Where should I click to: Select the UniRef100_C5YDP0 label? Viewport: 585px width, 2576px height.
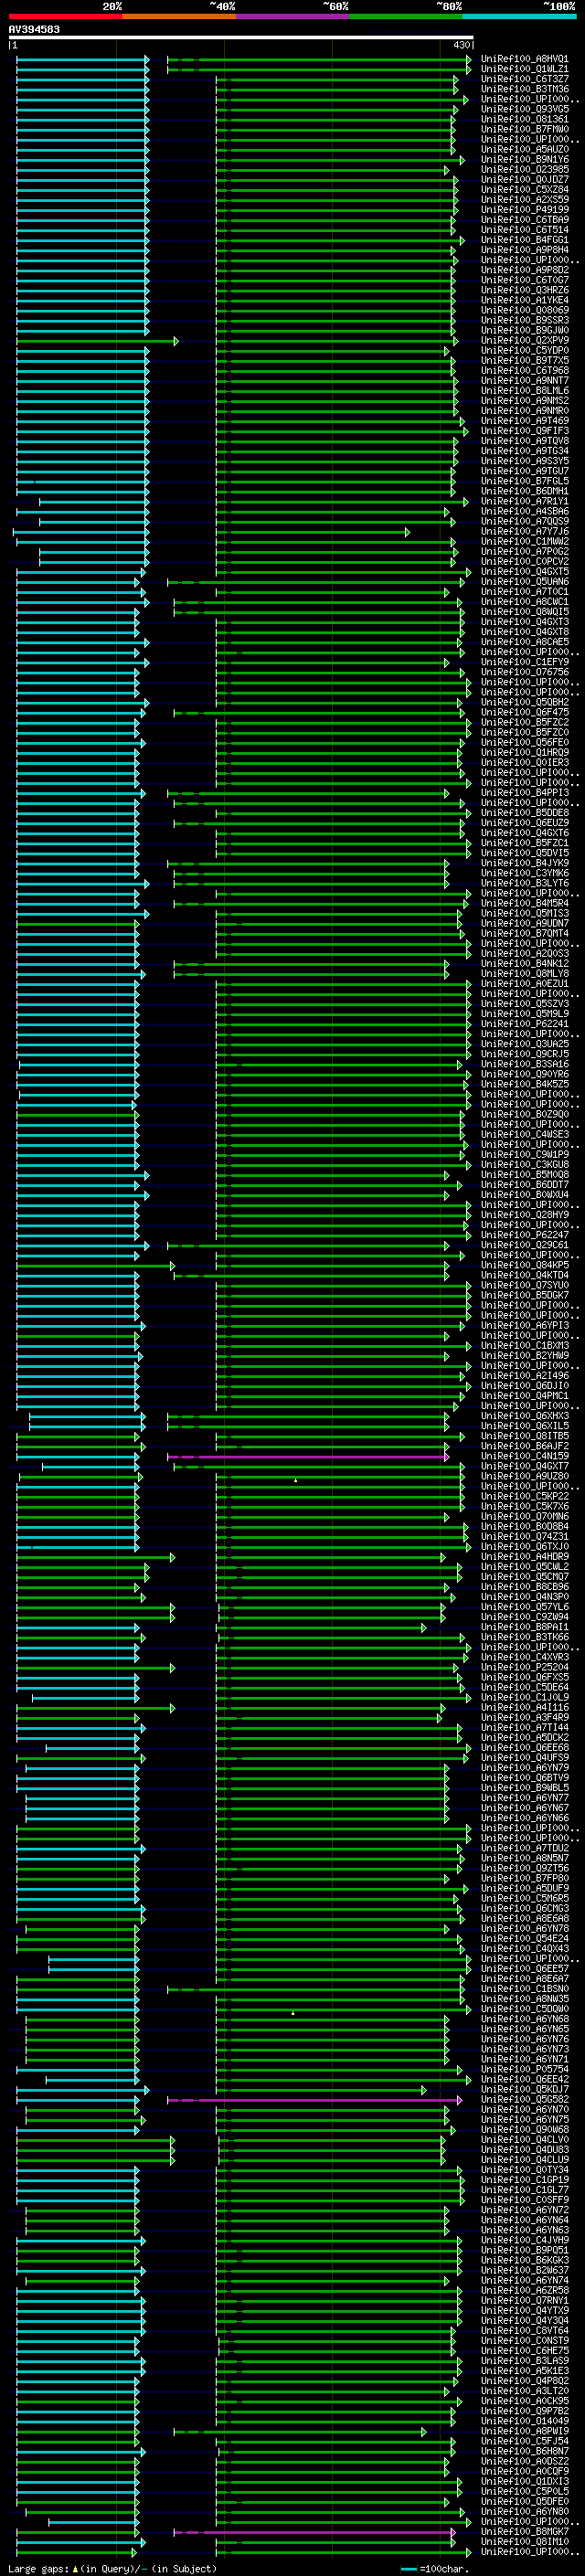[x=525, y=350]
